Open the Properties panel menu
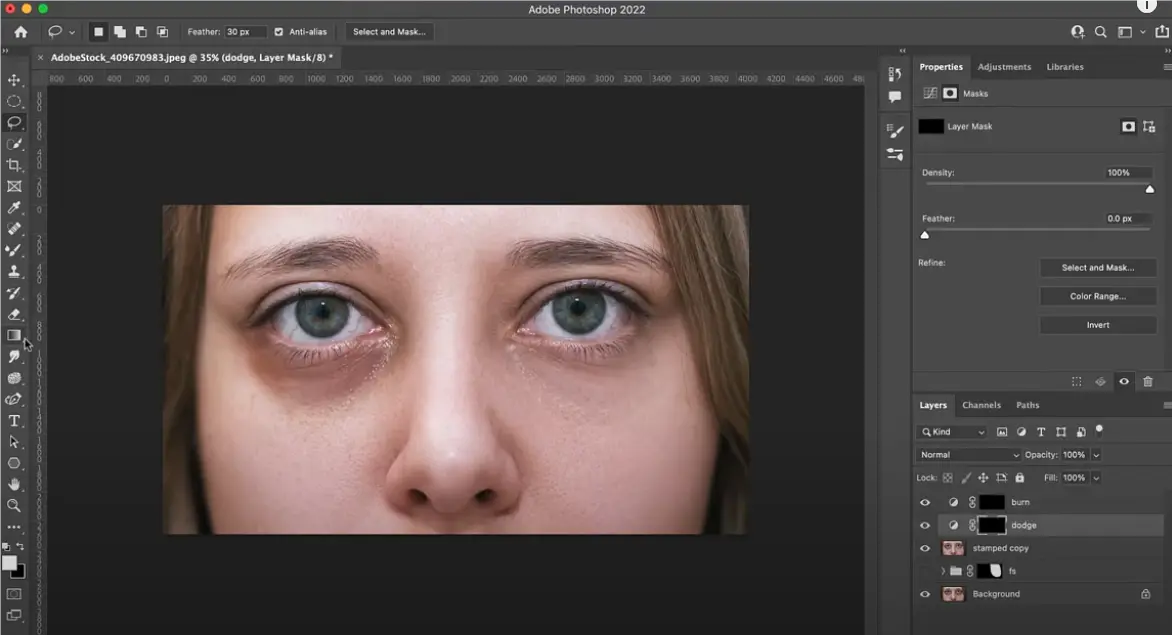Image resolution: width=1172 pixels, height=635 pixels. [x=1167, y=66]
